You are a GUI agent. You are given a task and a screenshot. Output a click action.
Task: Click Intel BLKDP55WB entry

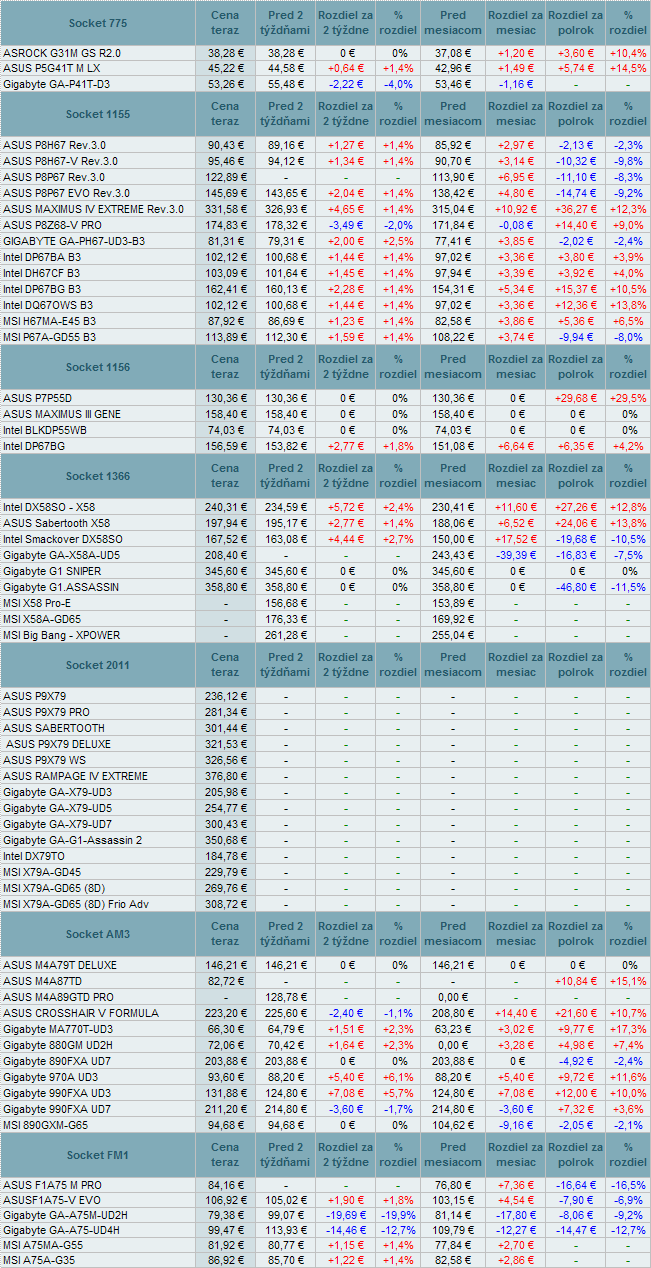[45, 430]
